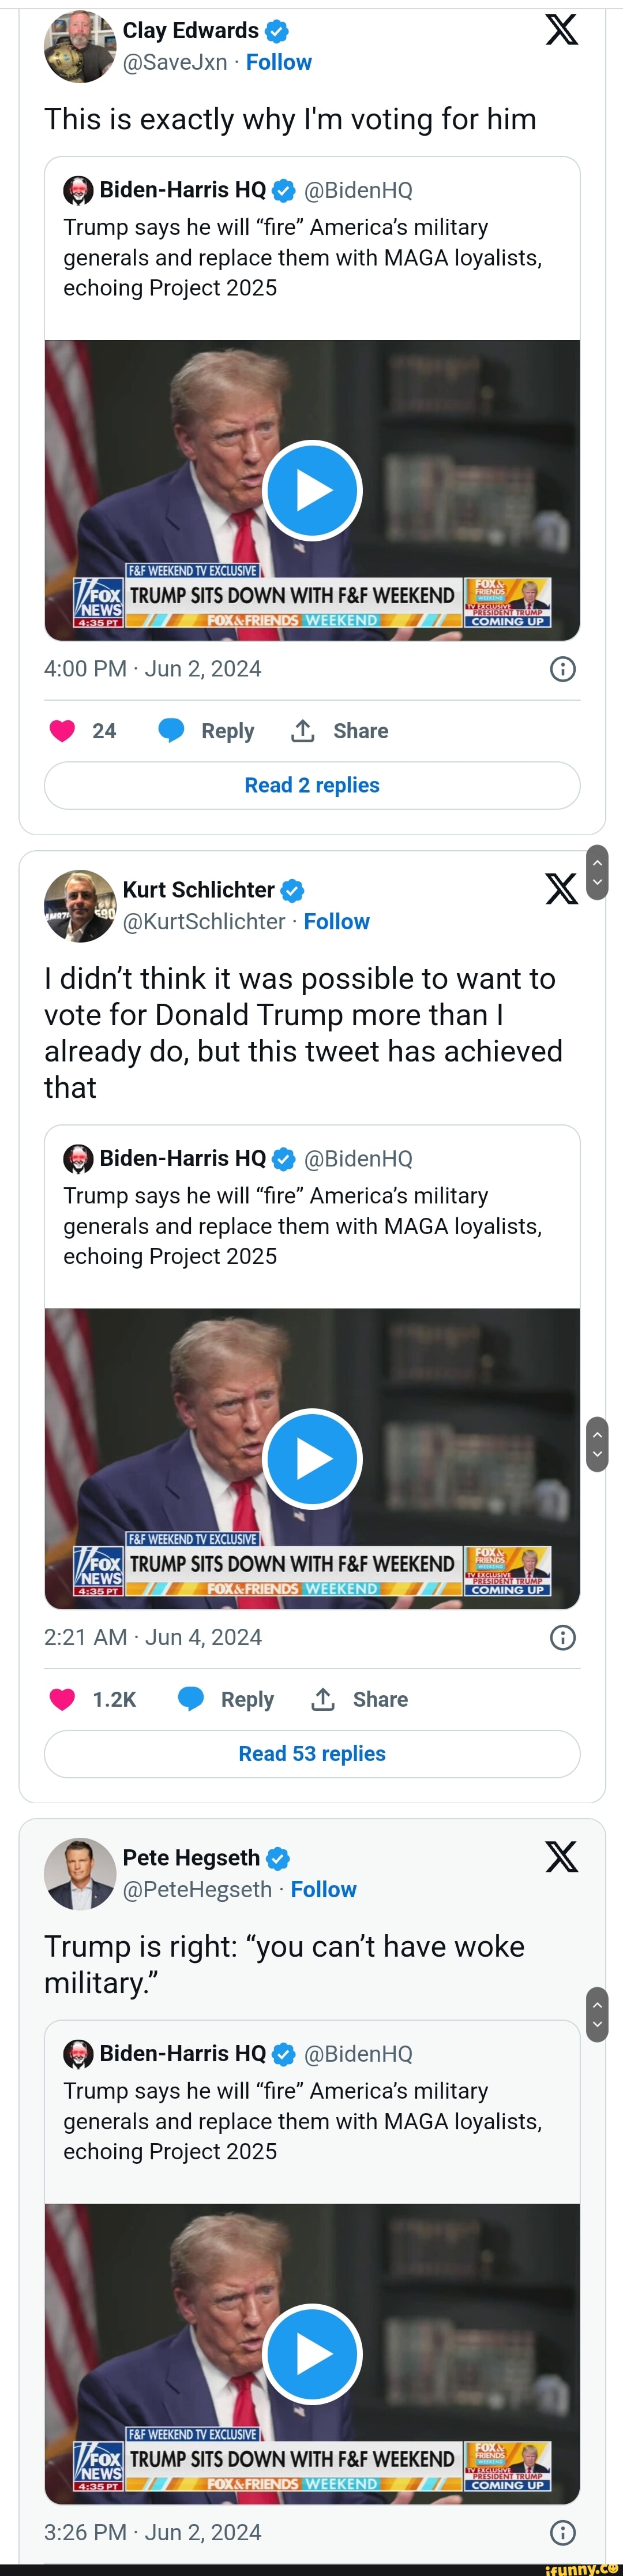
Task: Play the video in Kurt Schlichter's tweet
Action: pyautogui.click(x=312, y=1459)
